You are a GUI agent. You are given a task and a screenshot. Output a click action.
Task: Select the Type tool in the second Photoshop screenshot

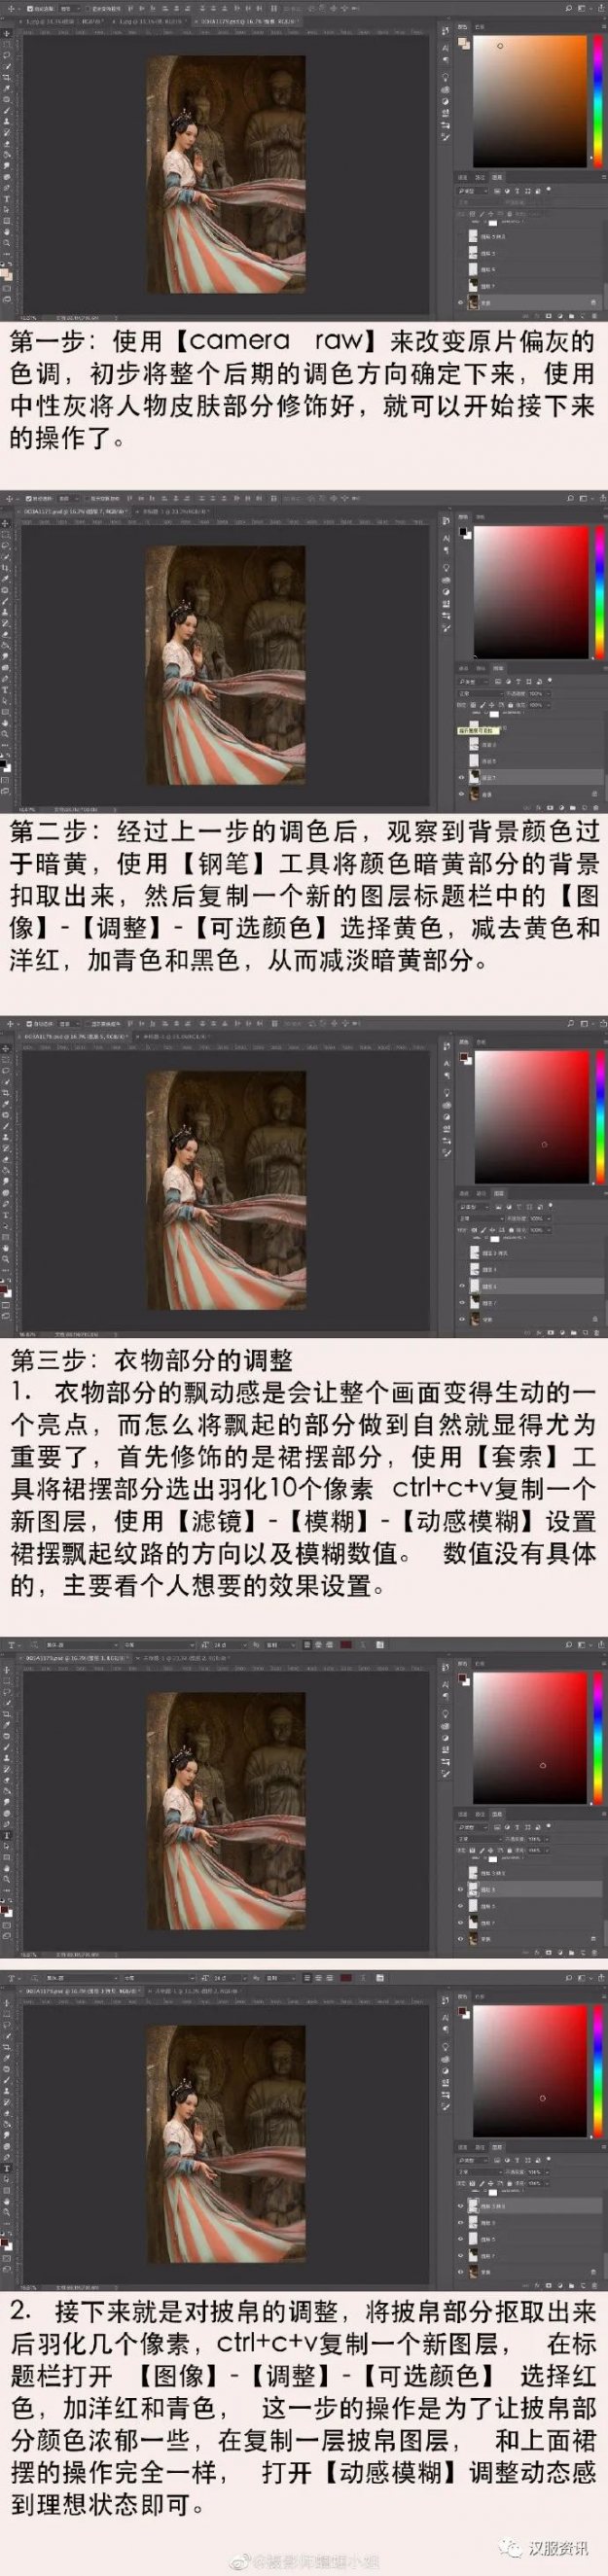[x=7, y=690]
